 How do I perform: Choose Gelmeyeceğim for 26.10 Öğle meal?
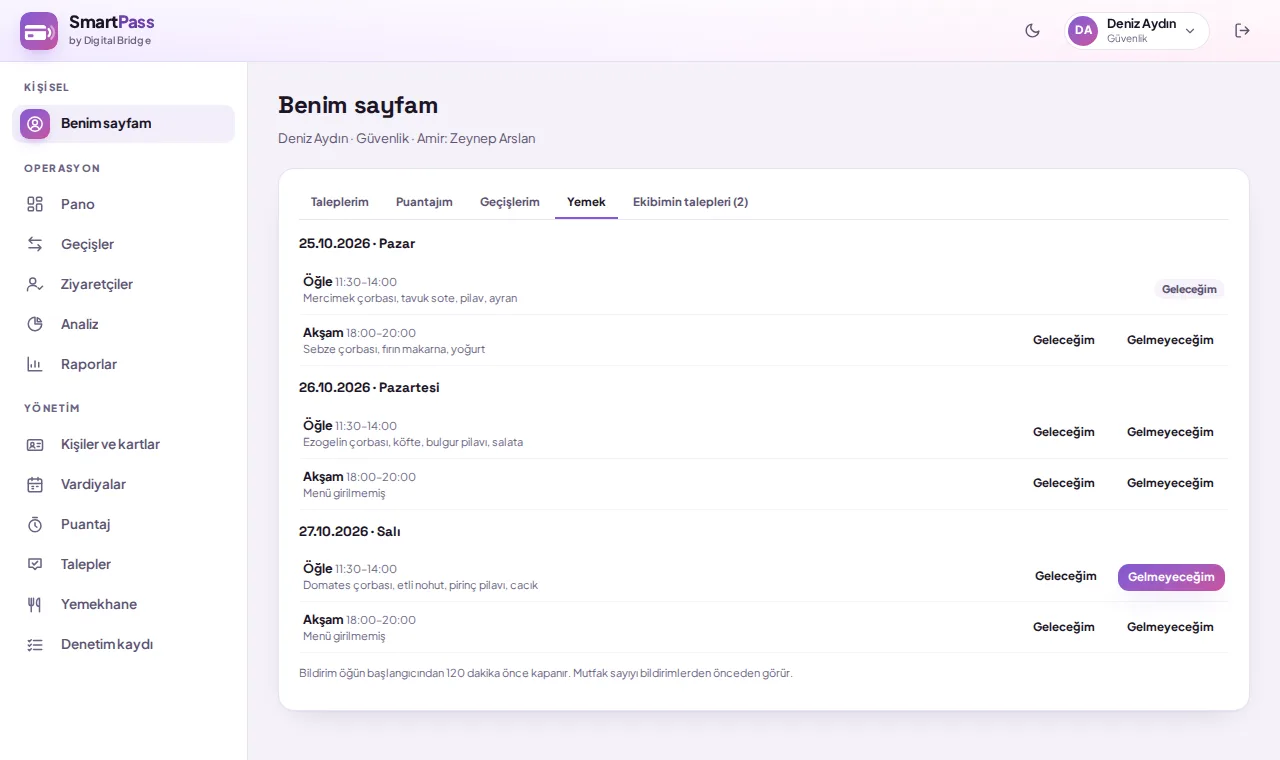point(1170,432)
